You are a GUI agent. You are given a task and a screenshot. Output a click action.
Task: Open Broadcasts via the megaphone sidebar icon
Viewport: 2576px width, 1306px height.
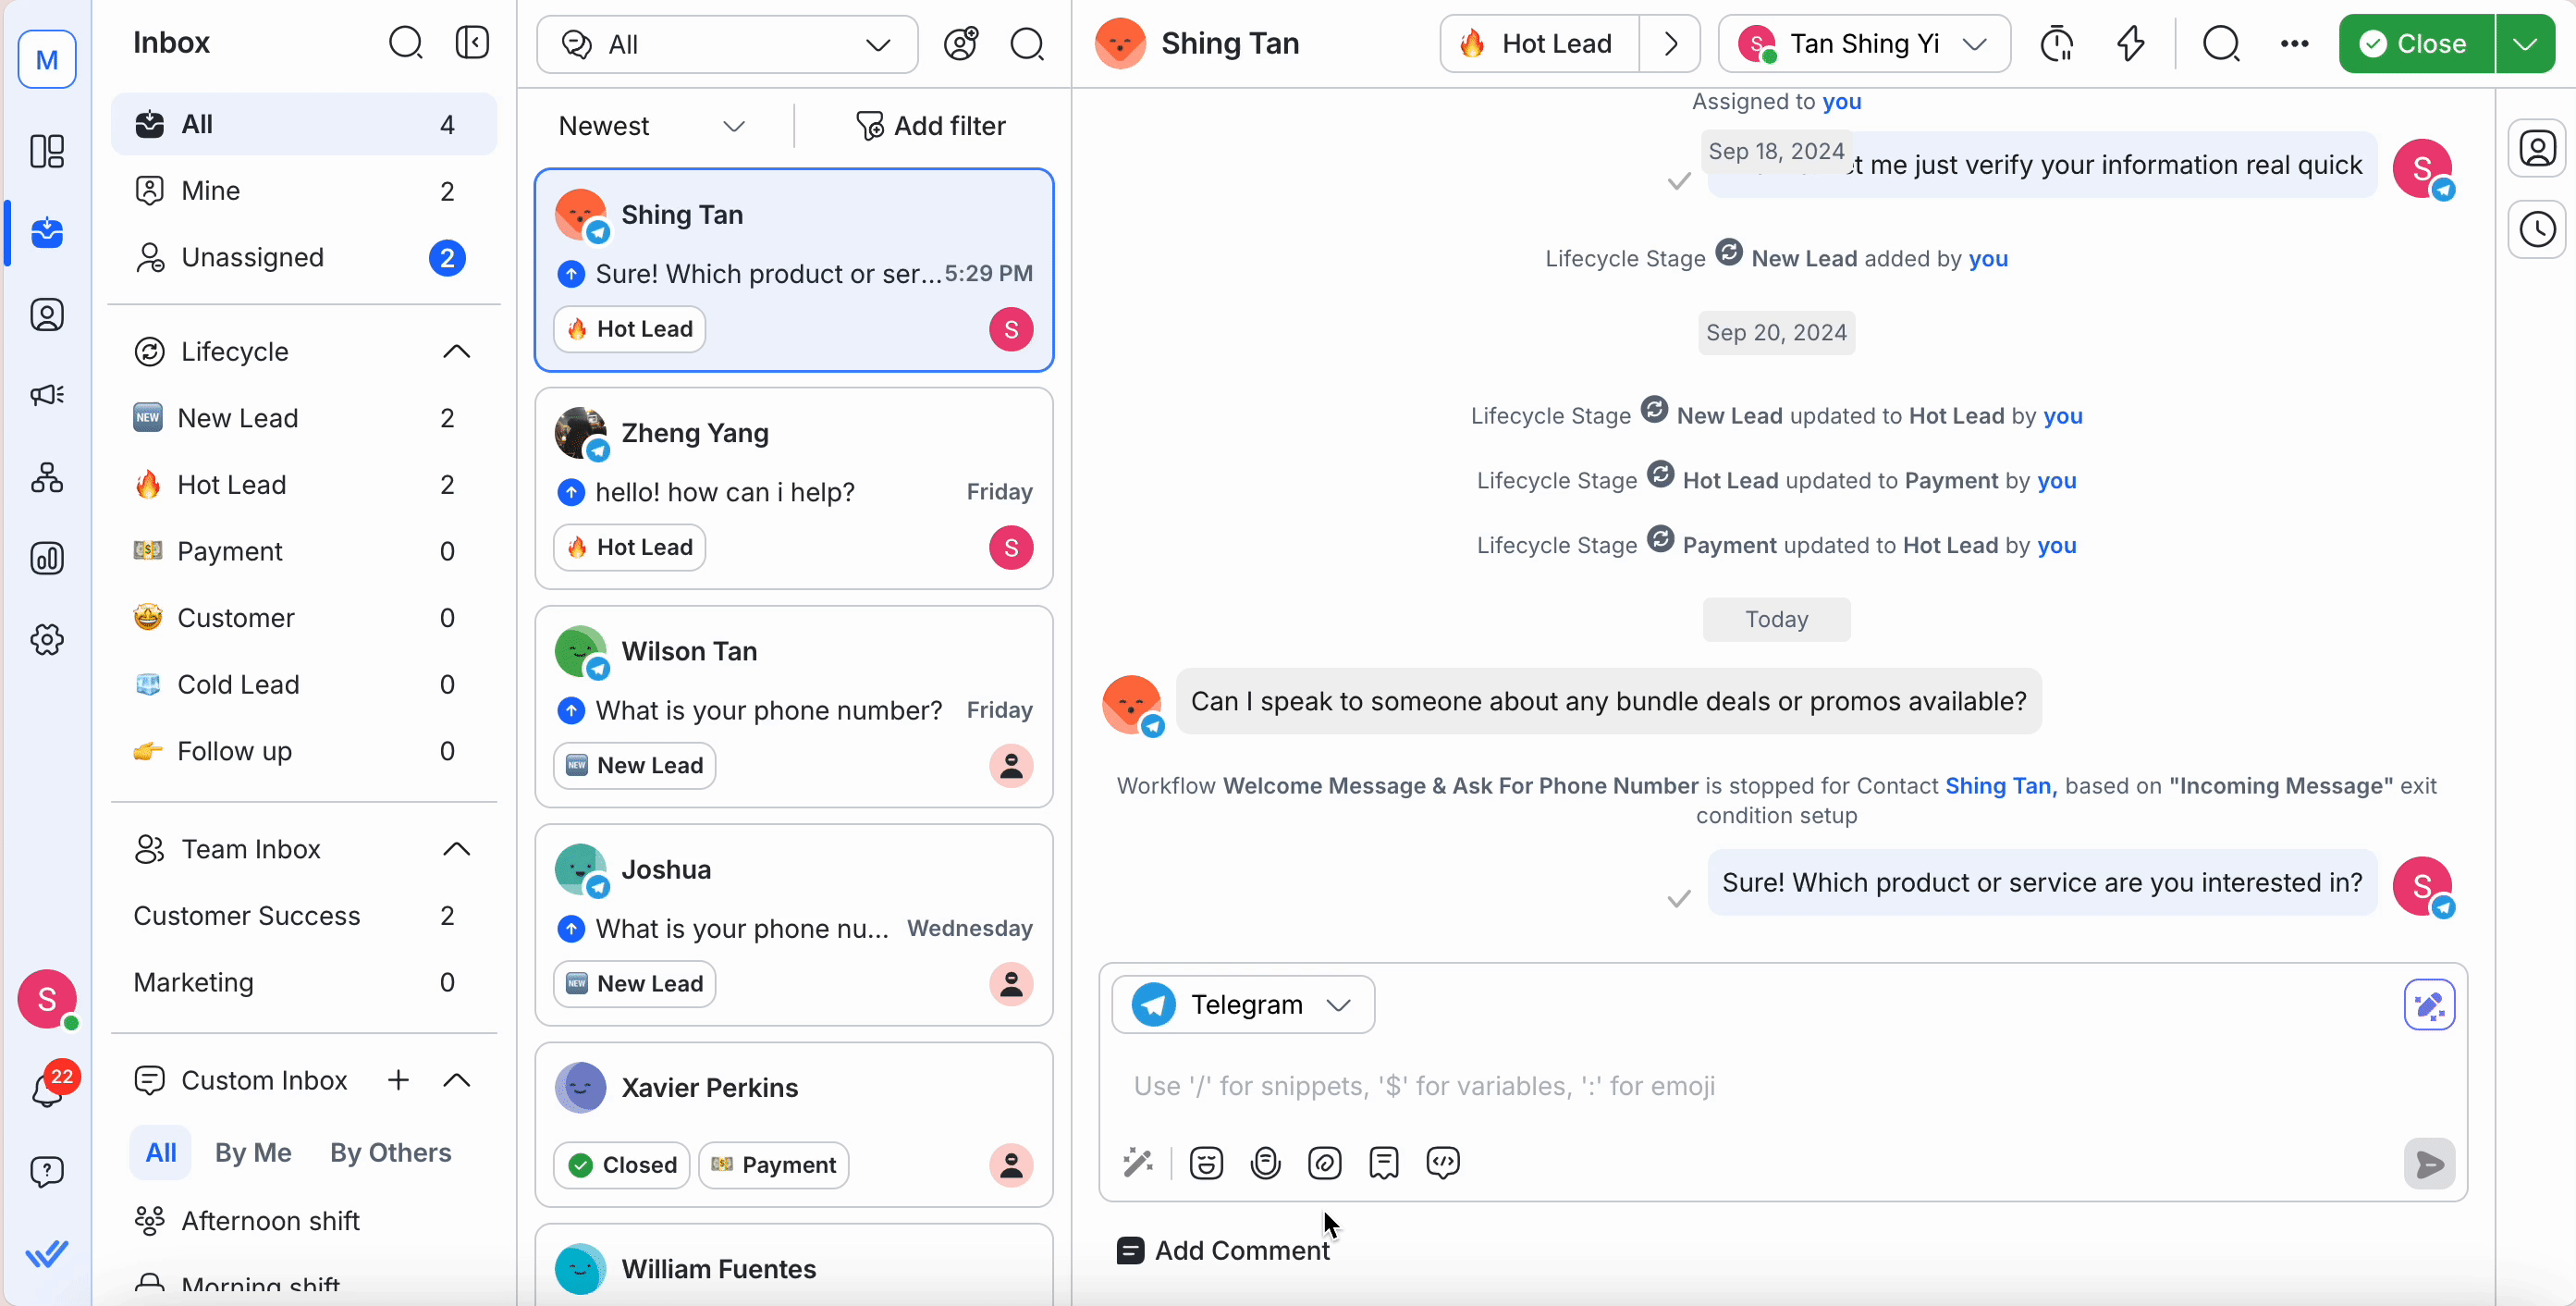click(47, 394)
